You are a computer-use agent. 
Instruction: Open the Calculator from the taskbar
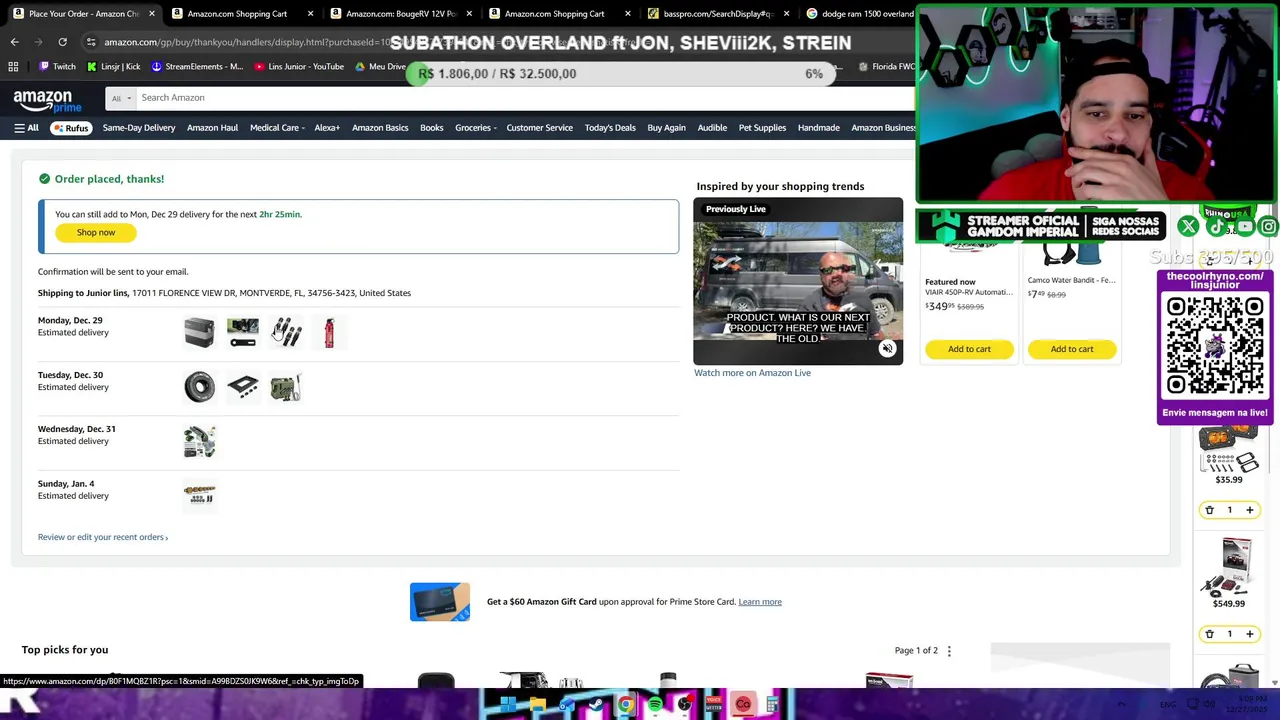[773, 705]
